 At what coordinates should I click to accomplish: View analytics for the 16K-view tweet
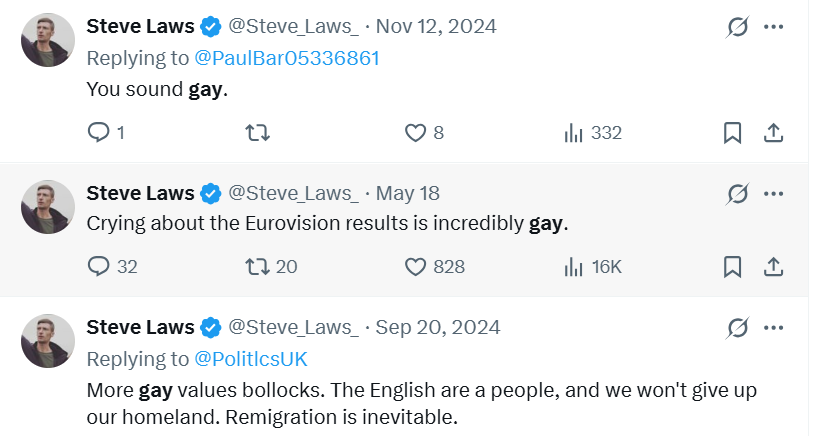574,266
